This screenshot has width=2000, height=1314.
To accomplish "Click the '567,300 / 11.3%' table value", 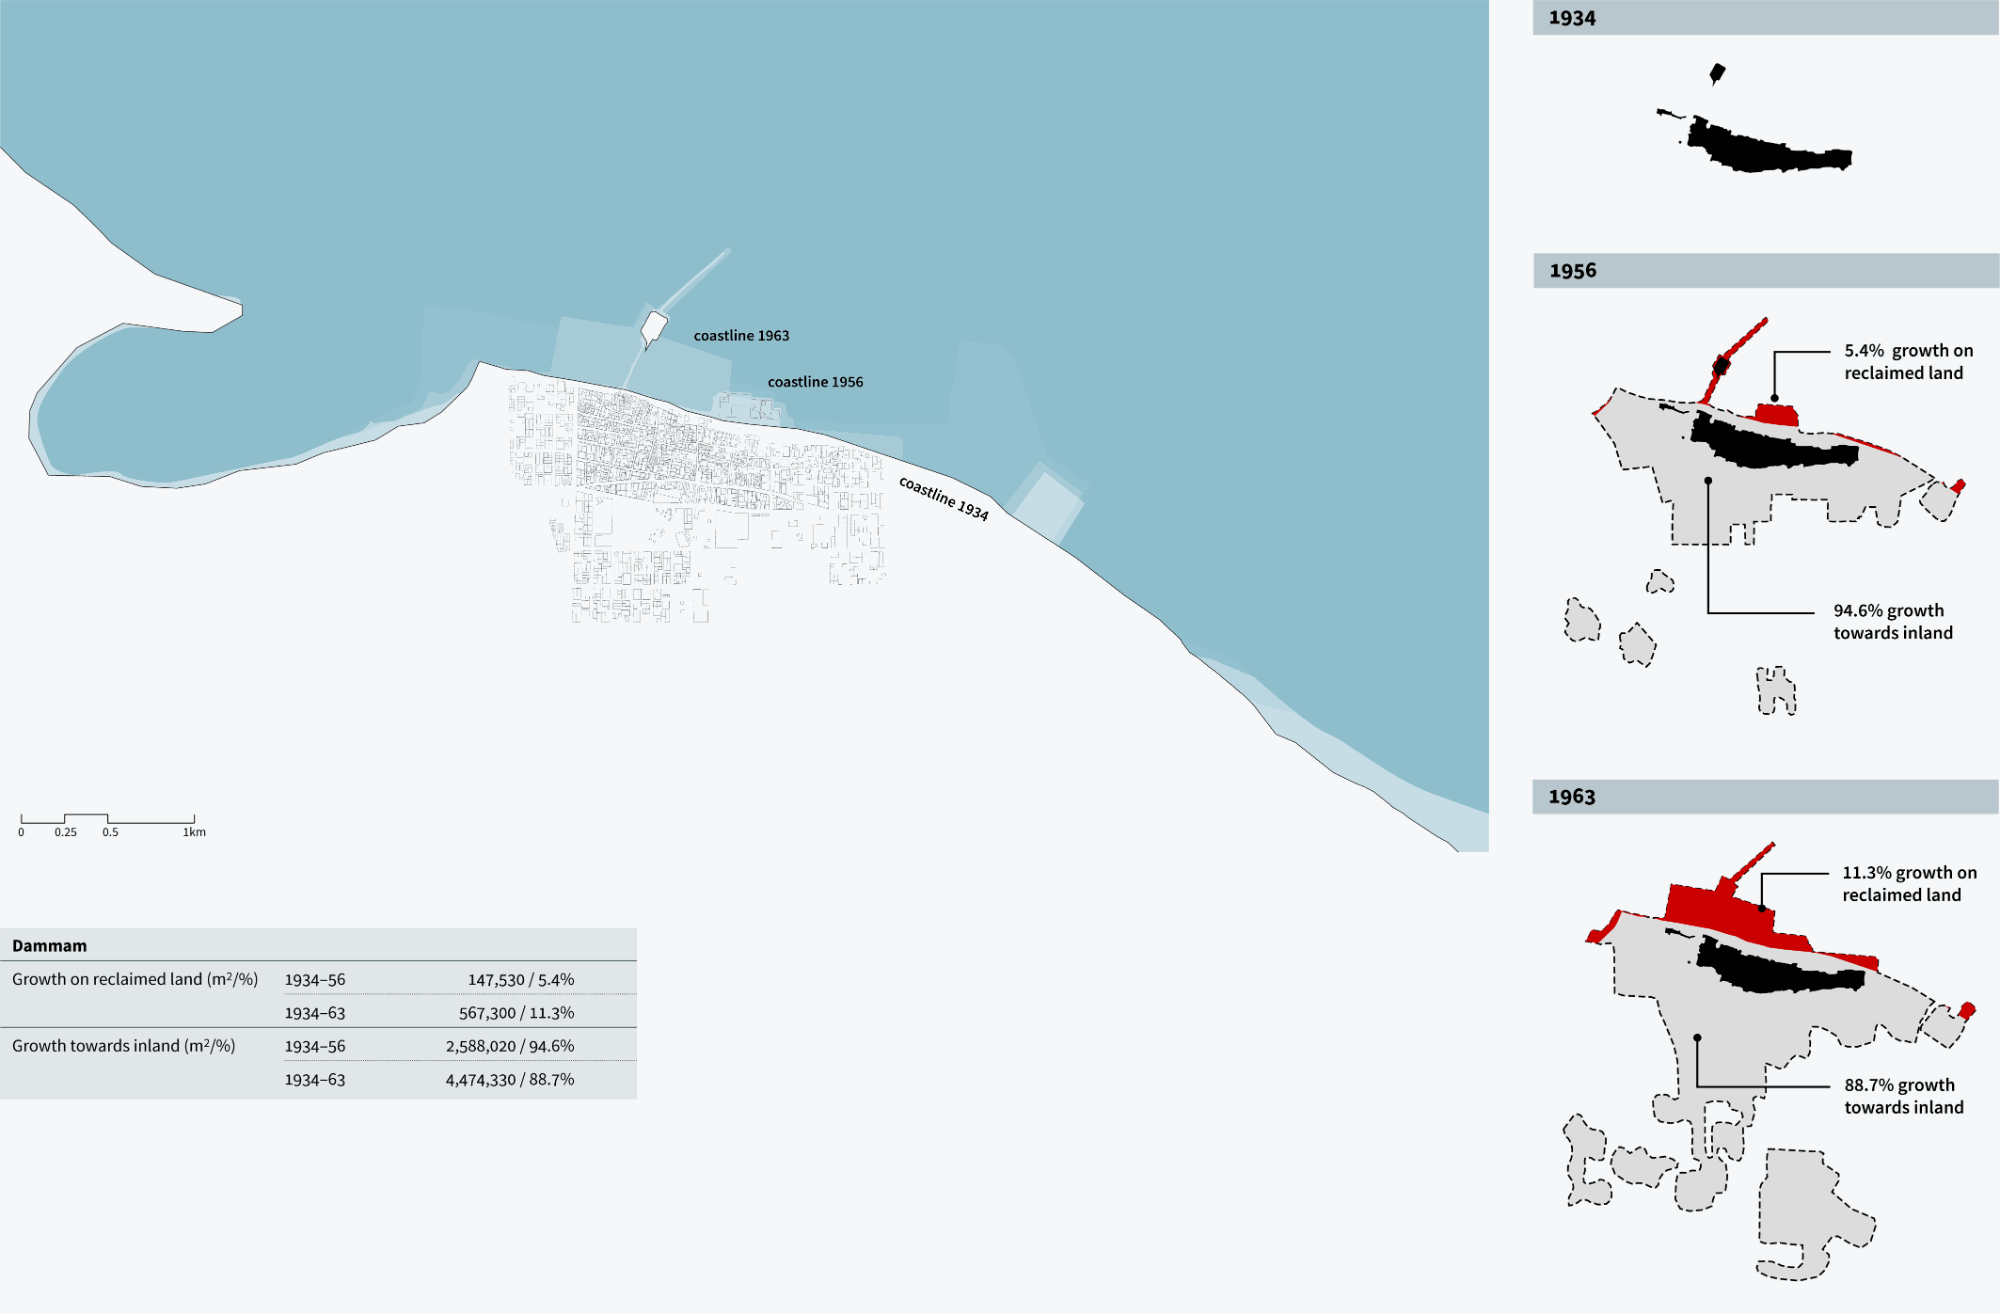I will coord(516,1013).
